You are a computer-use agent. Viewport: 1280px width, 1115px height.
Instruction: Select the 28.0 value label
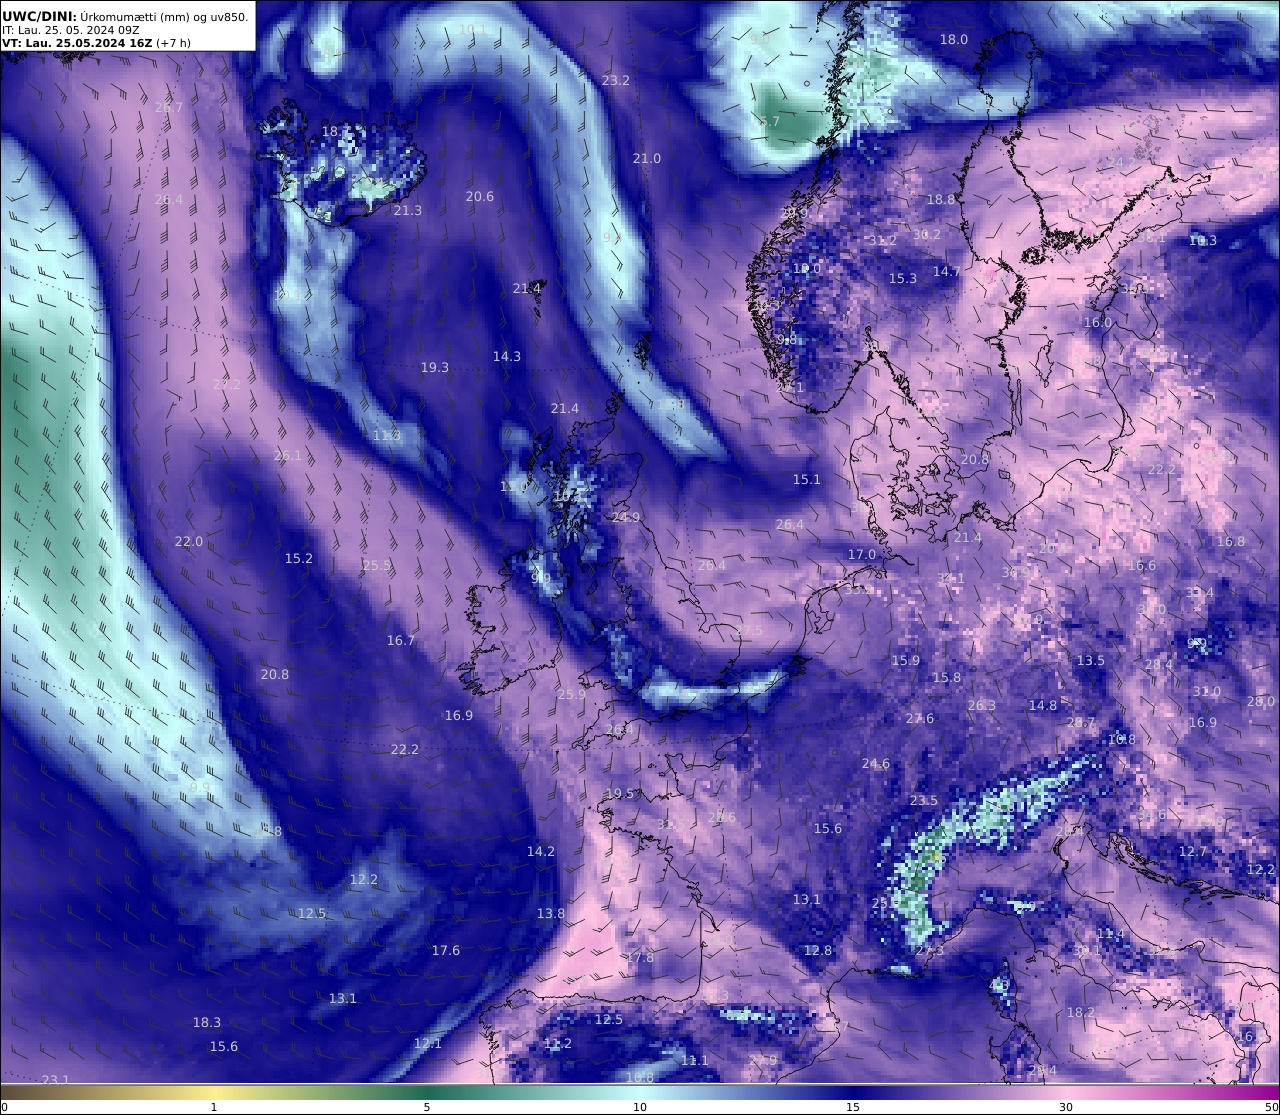coord(1261,701)
